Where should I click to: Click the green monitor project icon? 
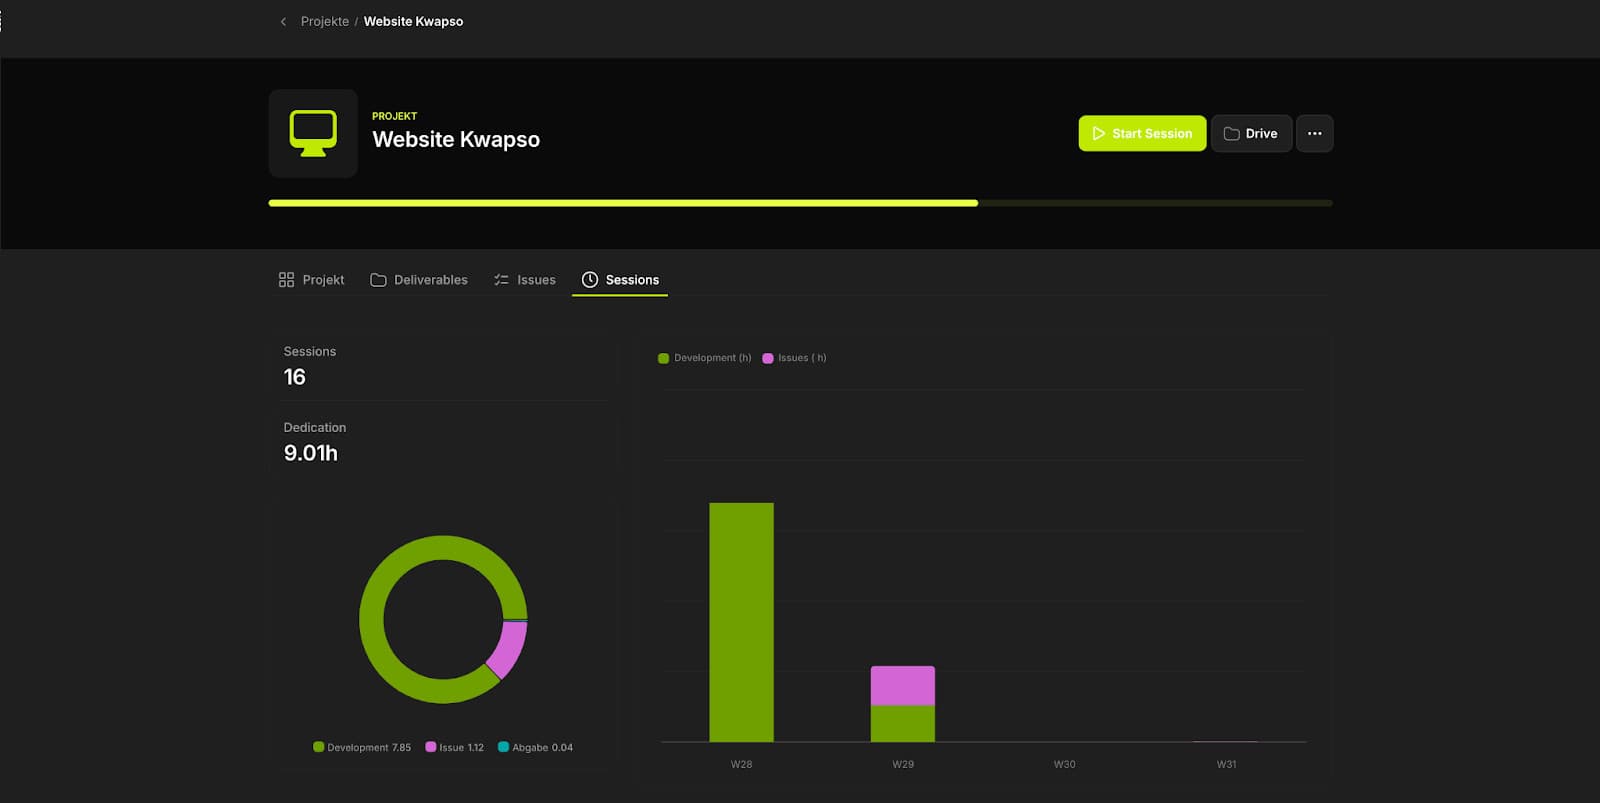tap(313, 133)
